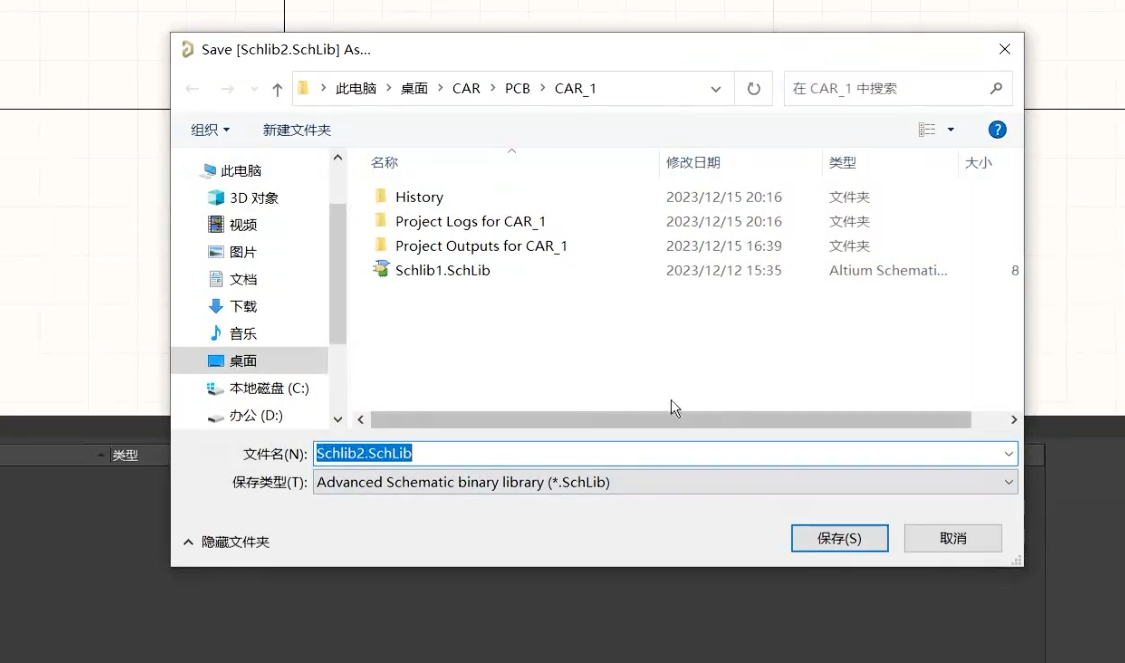The image size is (1125, 663).
Task: Select the History folder
Action: click(x=419, y=197)
